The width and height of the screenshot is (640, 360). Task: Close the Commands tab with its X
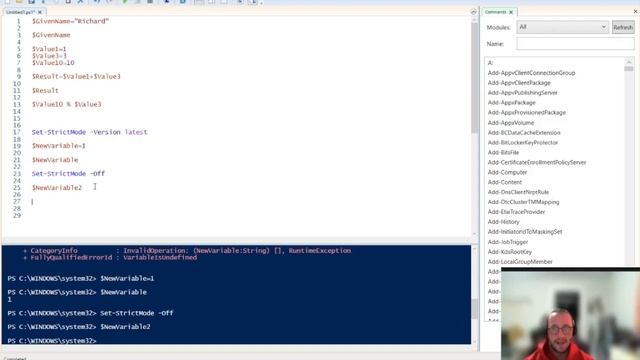click(511, 12)
